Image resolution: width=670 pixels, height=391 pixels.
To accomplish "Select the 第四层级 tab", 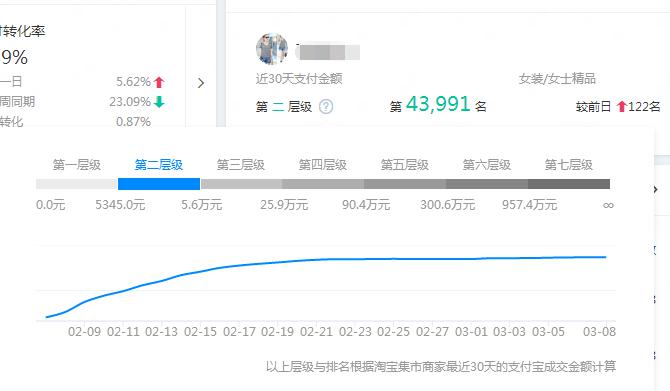I will [323, 165].
